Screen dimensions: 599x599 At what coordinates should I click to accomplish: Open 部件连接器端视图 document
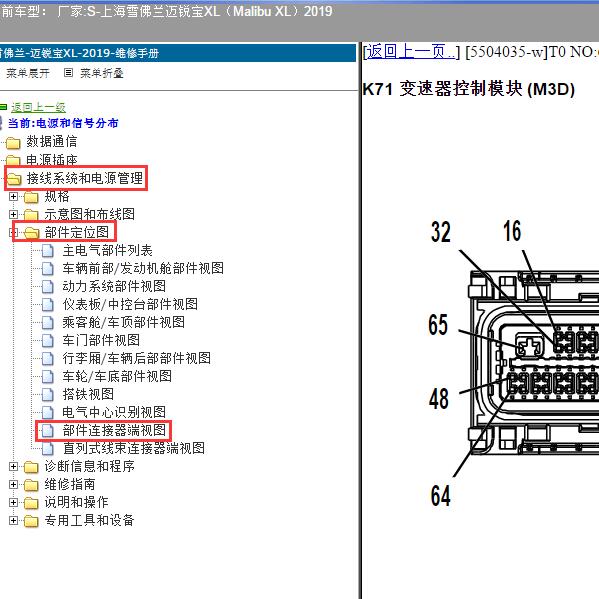(x=114, y=430)
